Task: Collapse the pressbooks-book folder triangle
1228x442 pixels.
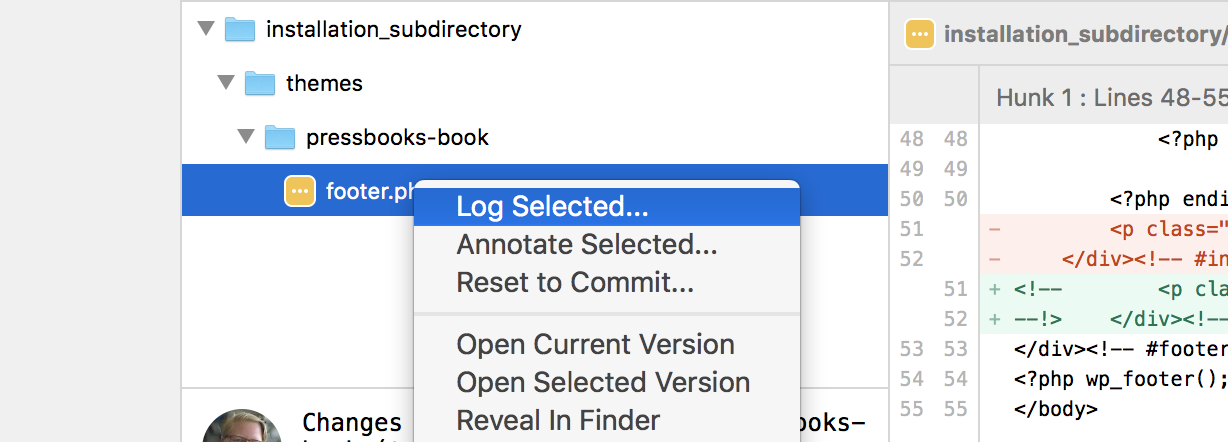Action: tap(246, 137)
